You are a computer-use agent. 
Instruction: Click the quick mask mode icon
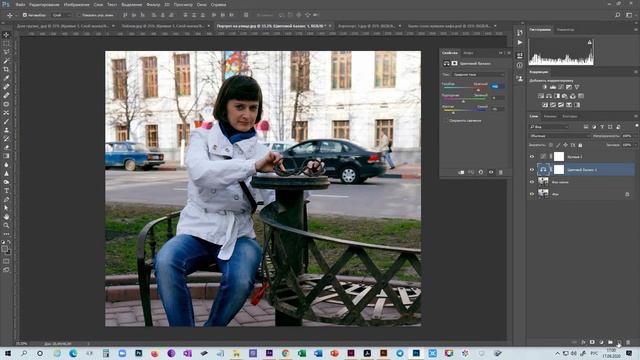(x=6, y=261)
